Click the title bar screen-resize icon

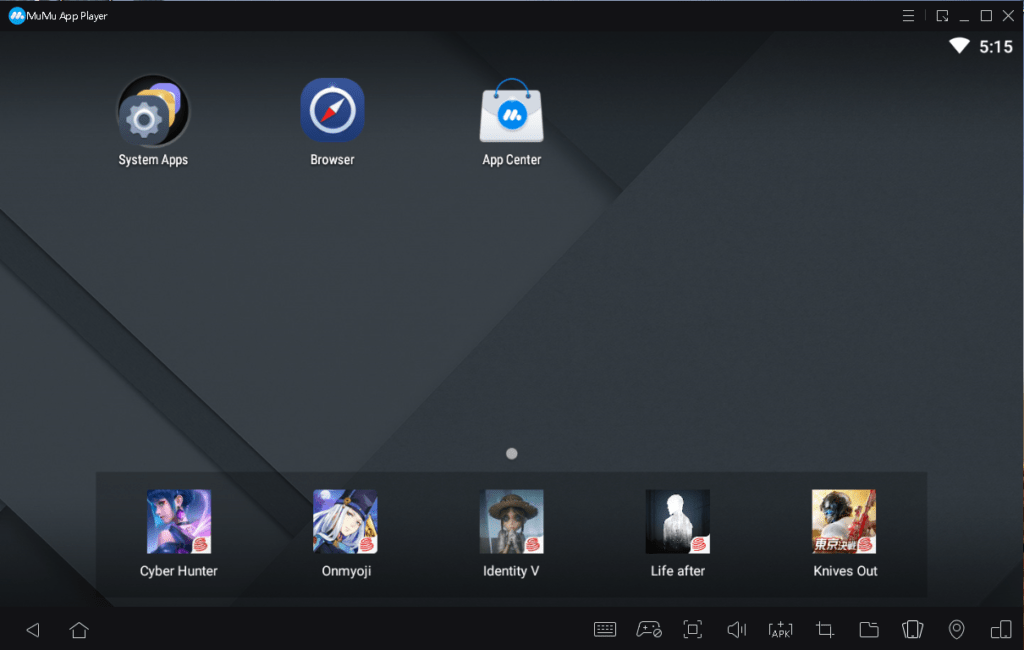(x=942, y=16)
